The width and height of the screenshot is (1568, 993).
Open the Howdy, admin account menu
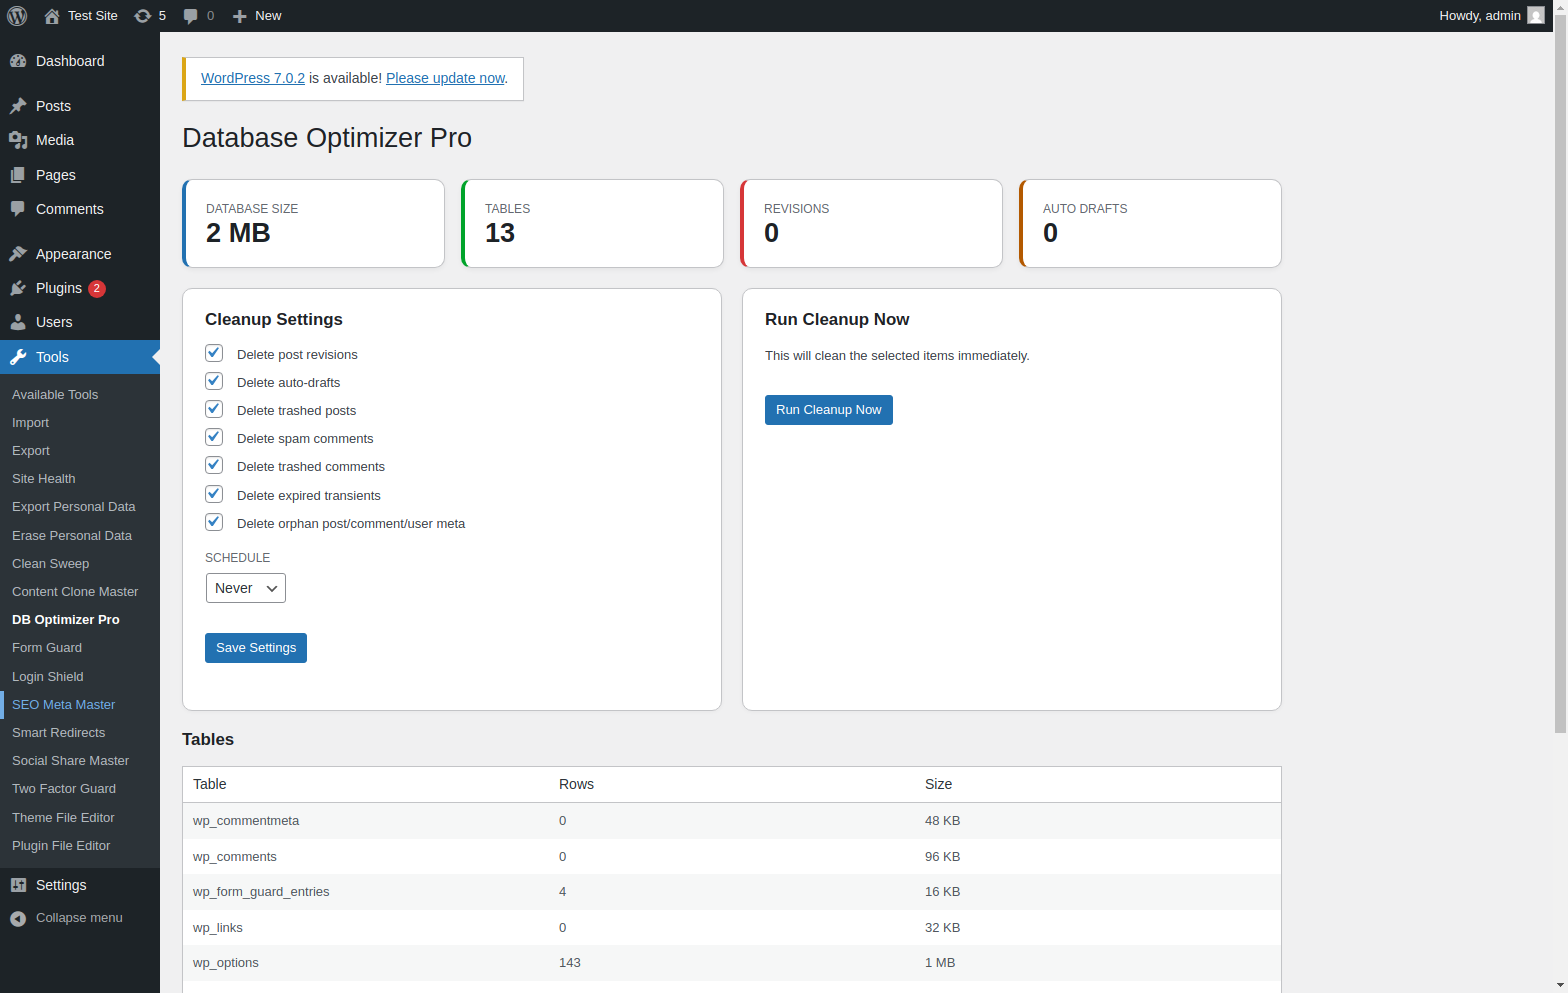click(x=1491, y=16)
